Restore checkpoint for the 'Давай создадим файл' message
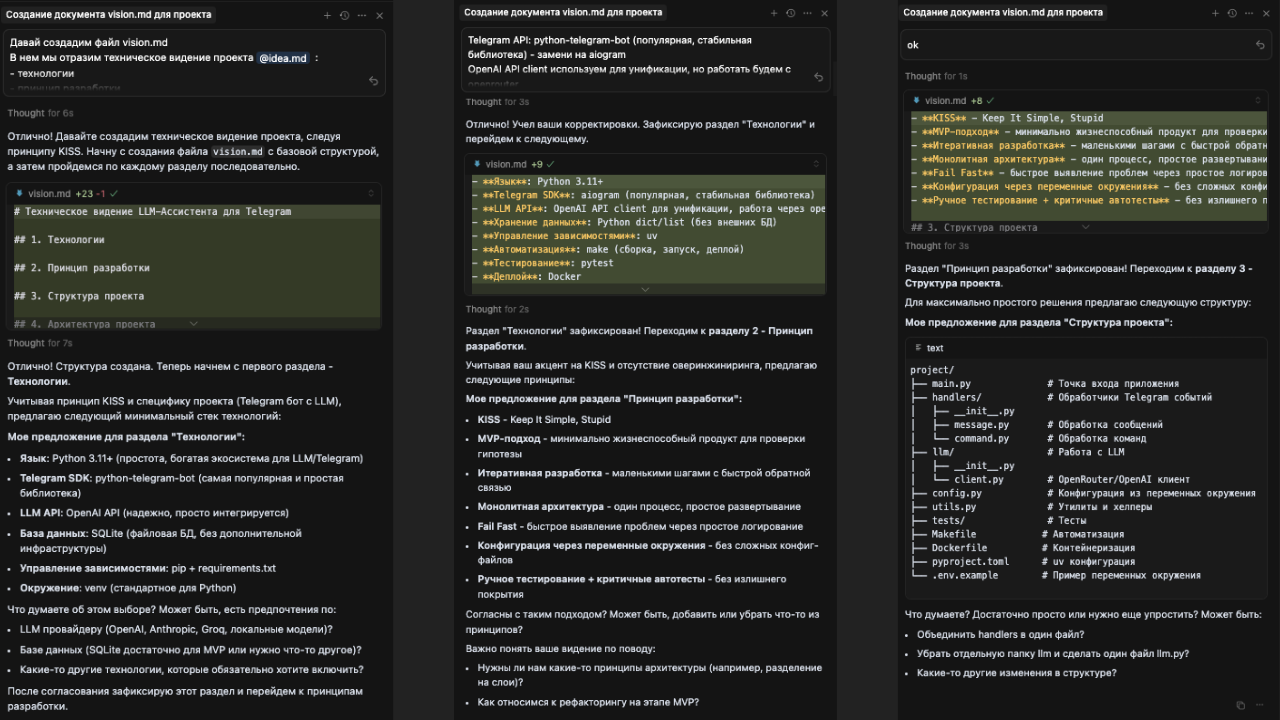The image size is (1280, 720). pyautogui.click(x=373, y=81)
